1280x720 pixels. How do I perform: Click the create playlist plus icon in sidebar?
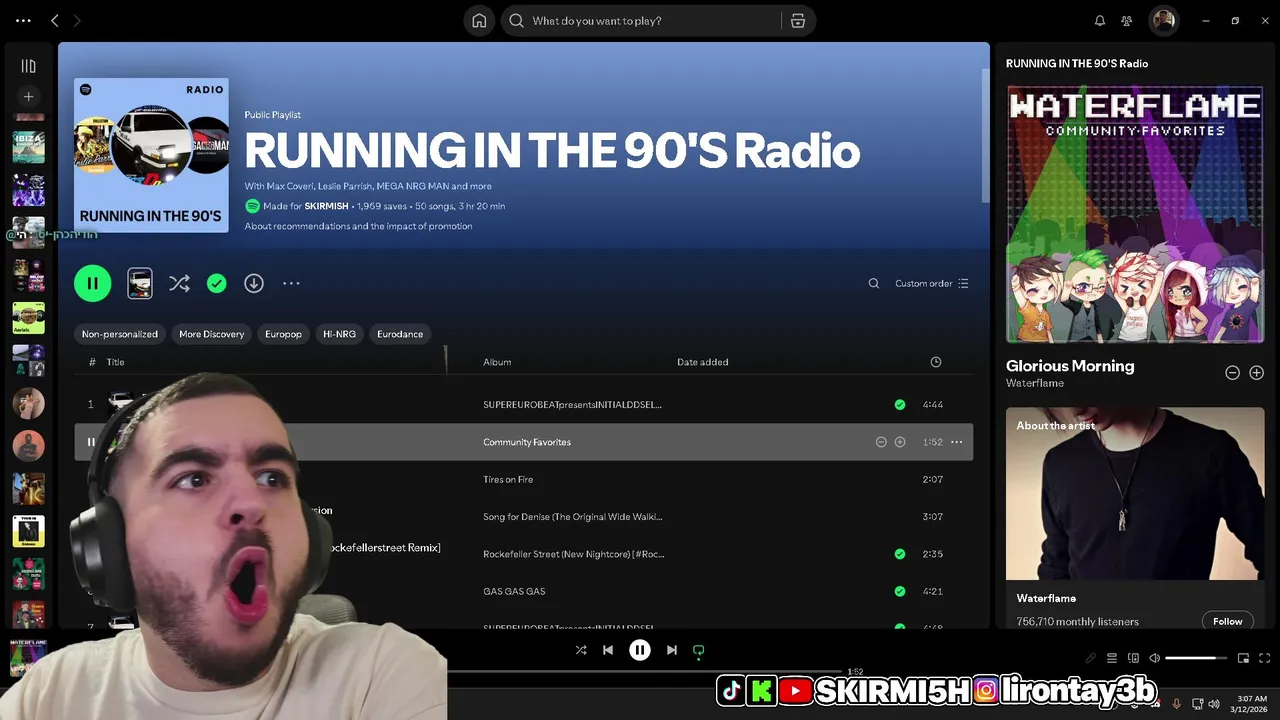click(x=28, y=97)
